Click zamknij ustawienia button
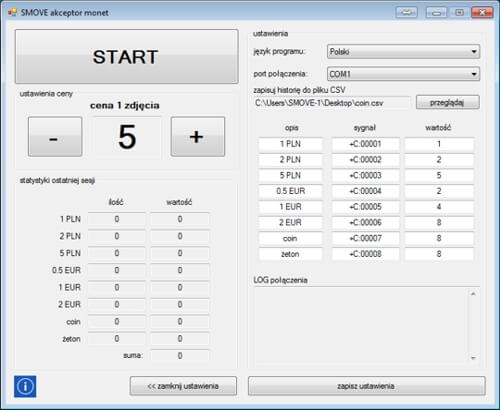 (183, 386)
